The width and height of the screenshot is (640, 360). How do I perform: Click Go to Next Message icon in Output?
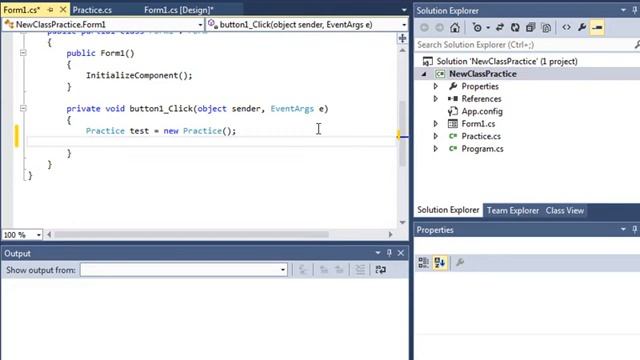point(339,270)
